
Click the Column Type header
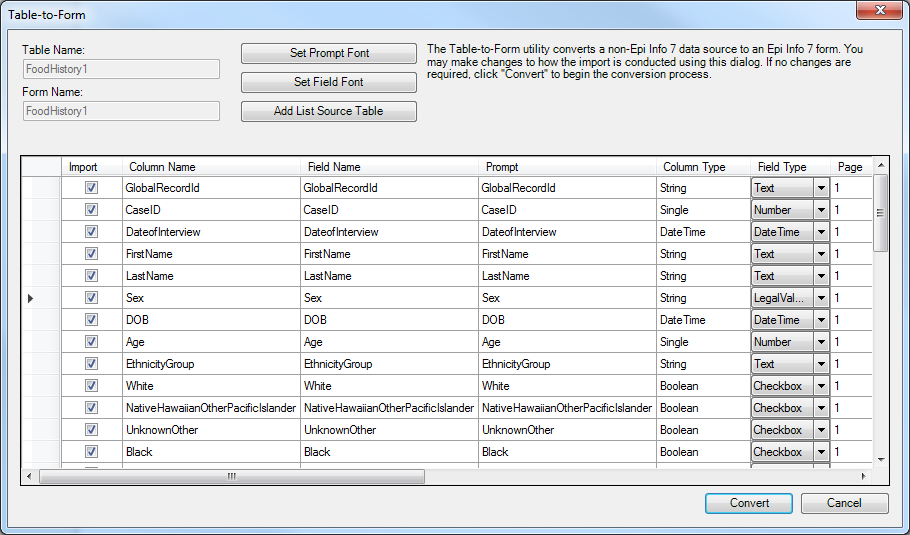[703, 167]
